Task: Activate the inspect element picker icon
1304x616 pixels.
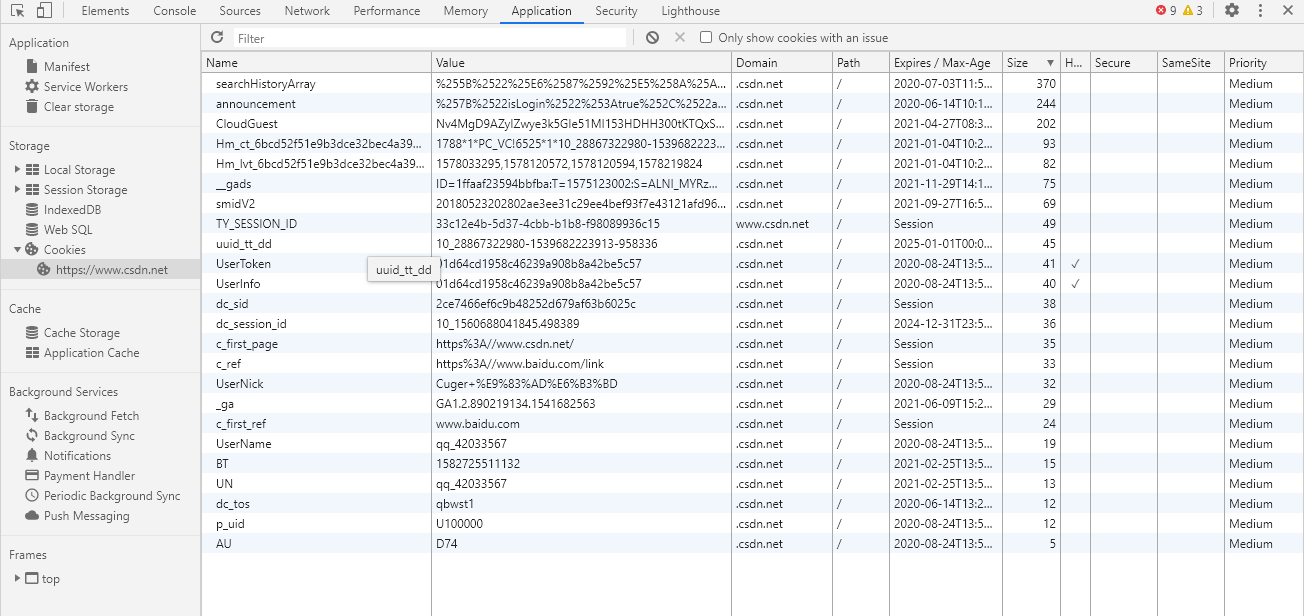Action: (18, 11)
